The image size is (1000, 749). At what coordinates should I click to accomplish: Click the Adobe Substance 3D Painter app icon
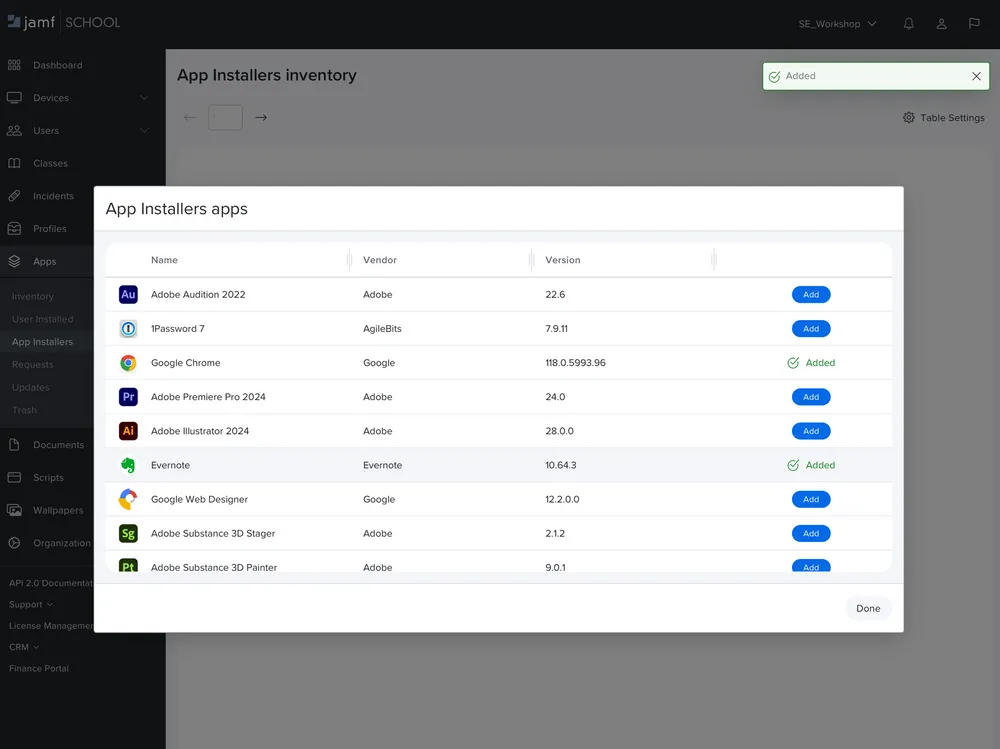128,567
